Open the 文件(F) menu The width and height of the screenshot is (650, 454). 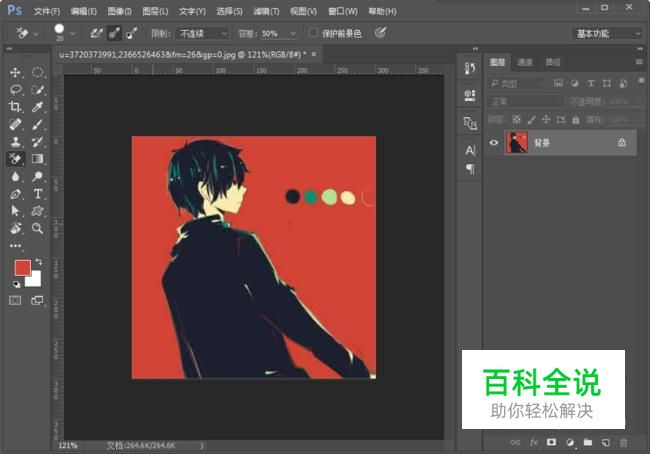click(x=47, y=11)
